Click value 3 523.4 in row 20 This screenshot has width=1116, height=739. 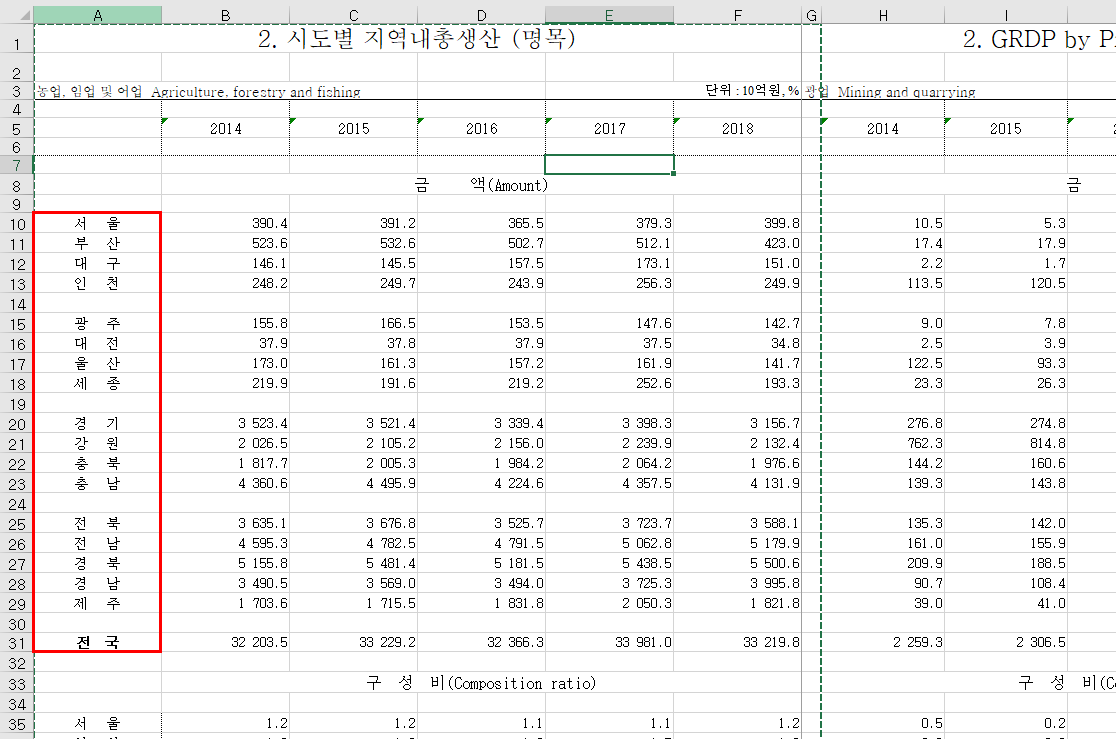point(263,424)
